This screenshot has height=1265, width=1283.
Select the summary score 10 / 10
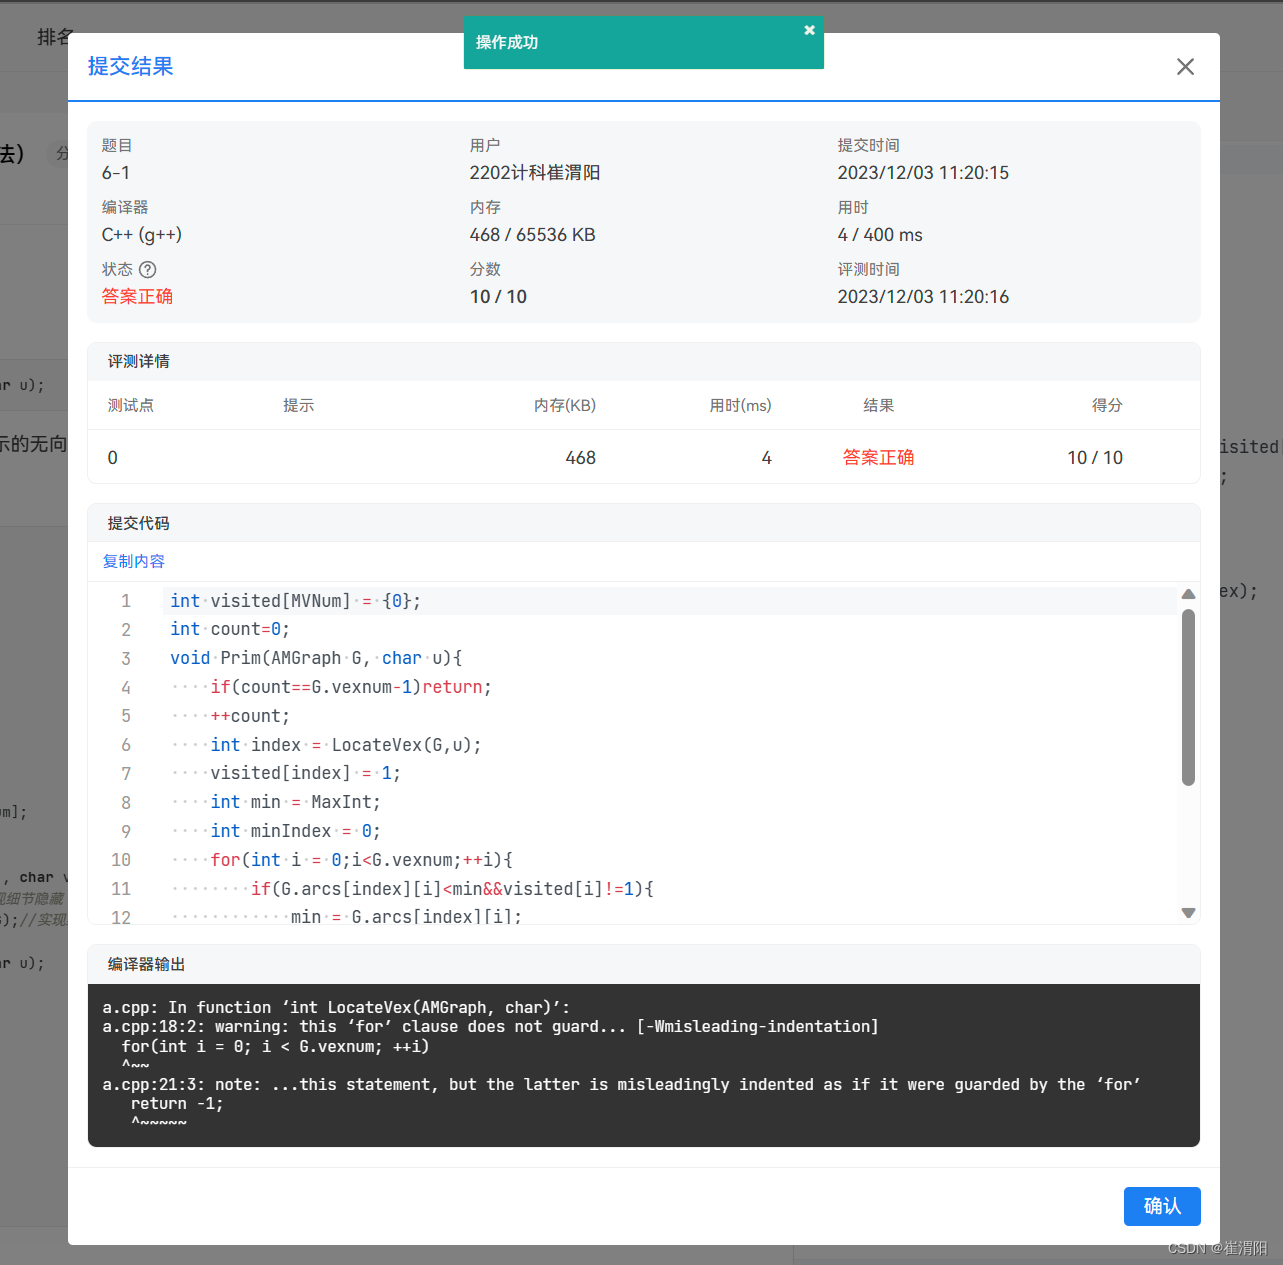[x=498, y=296]
